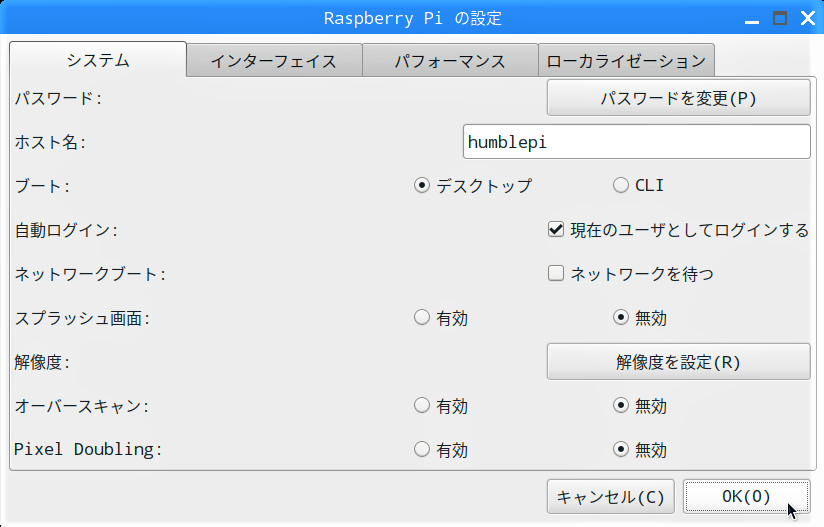Click the ブート: label
The height and width of the screenshot is (527, 824).
coord(42,186)
